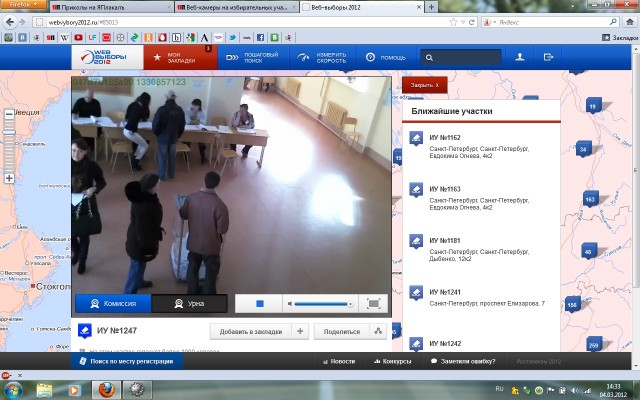Viewport: 640px width, 400px height.
Task: Adjust the video volume slider
Action: [x=322, y=304]
